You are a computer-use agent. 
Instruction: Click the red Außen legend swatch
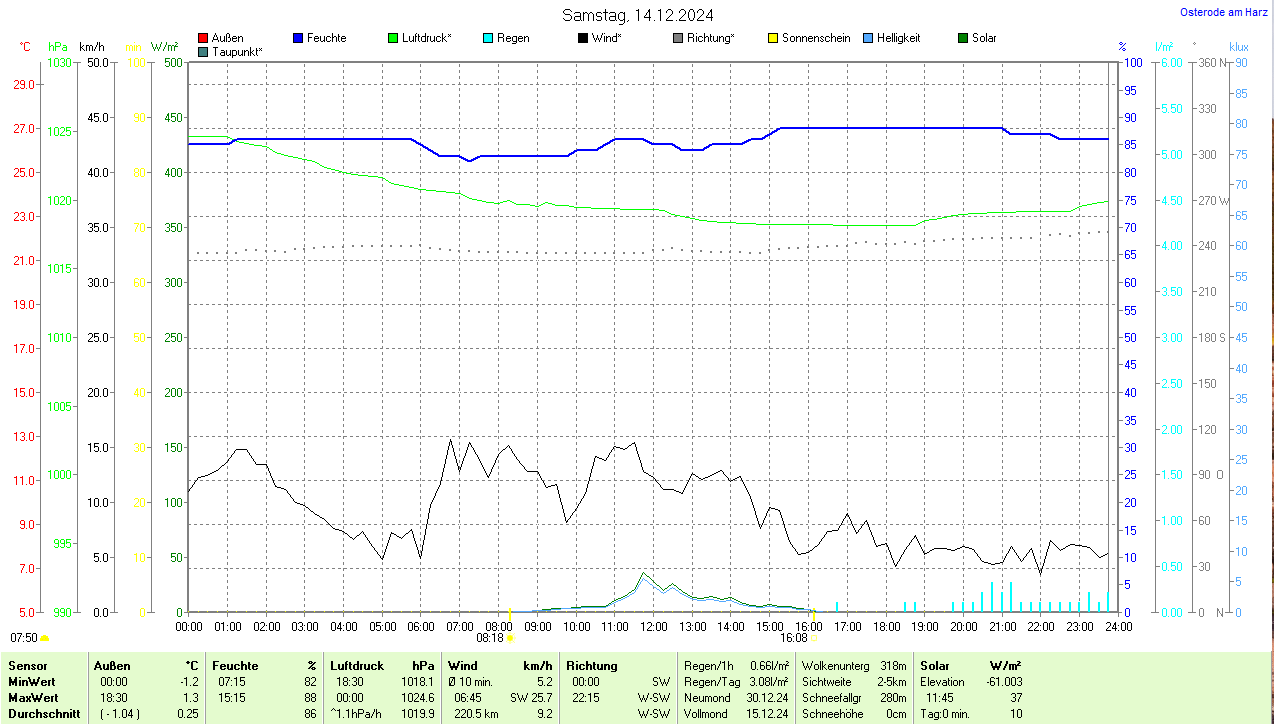coord(203,38)
